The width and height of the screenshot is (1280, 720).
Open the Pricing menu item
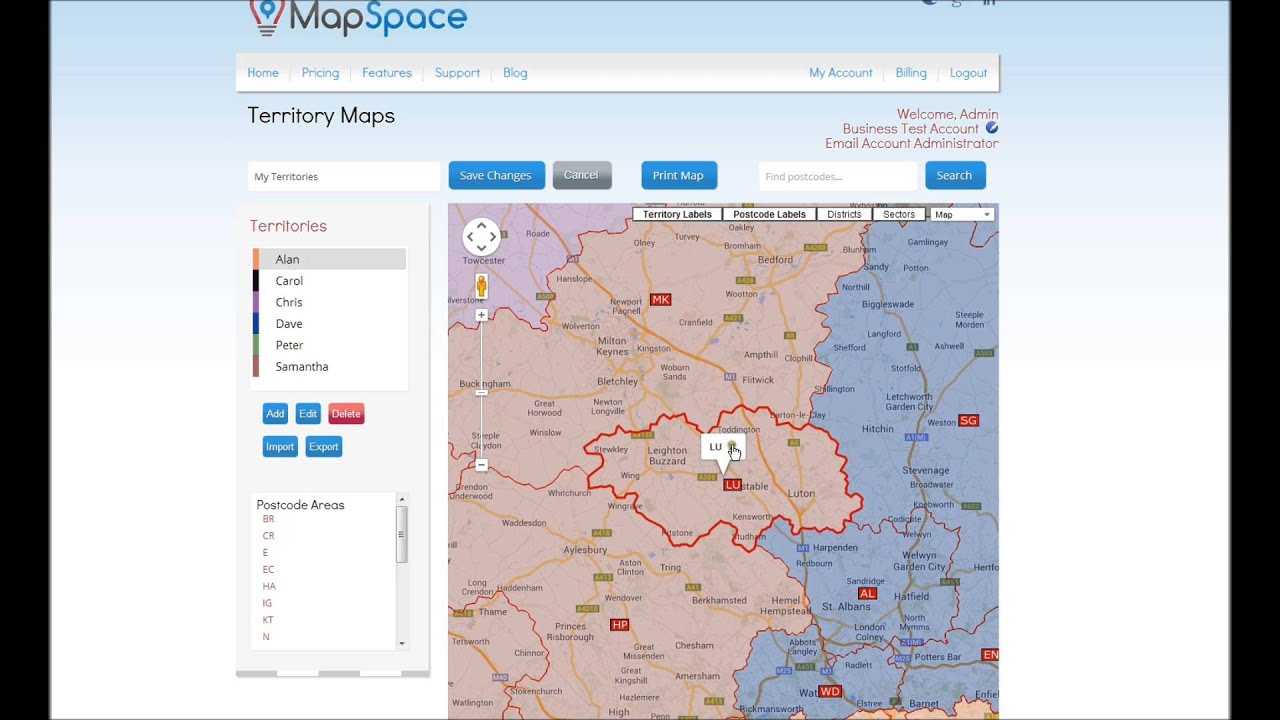pos(320,73)
